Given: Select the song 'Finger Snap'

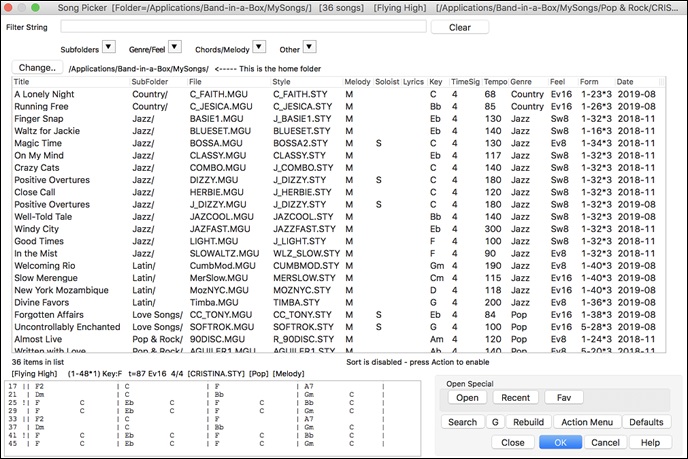Looking at the screenshot, I should 338,118.
